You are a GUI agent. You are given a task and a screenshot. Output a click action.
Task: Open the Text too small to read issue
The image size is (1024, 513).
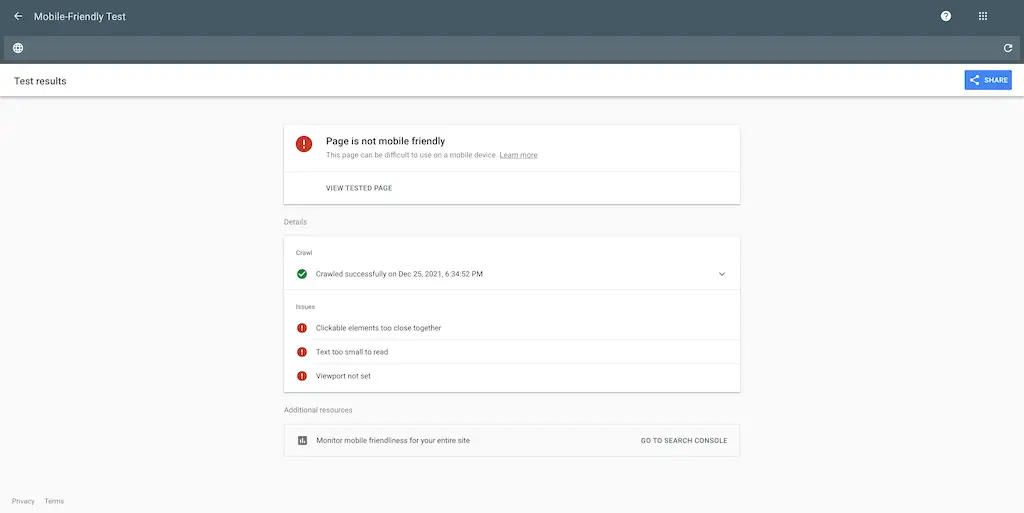(352, 352)
